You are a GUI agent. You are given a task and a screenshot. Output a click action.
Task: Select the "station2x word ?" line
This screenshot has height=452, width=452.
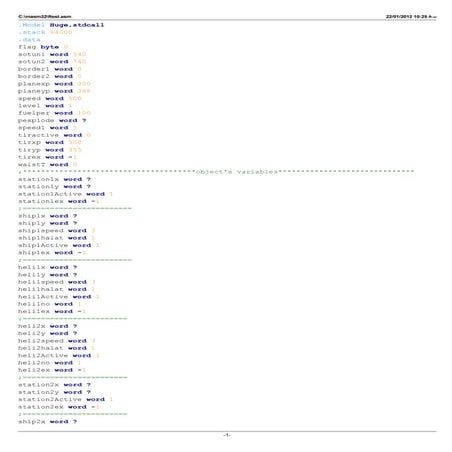coord(54,385)
